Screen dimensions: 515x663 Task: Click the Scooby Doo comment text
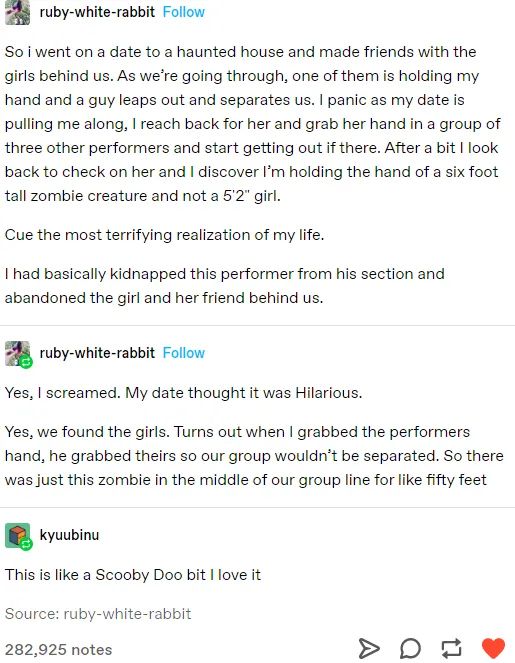[x=133, y=575]
